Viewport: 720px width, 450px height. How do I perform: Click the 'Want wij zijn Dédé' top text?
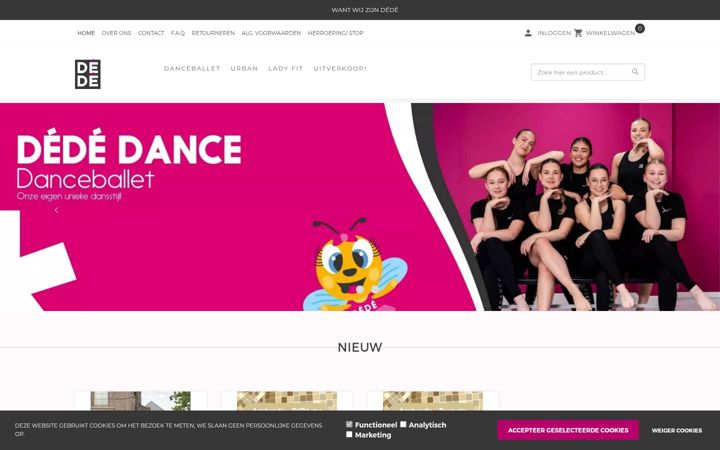point(365,10)
